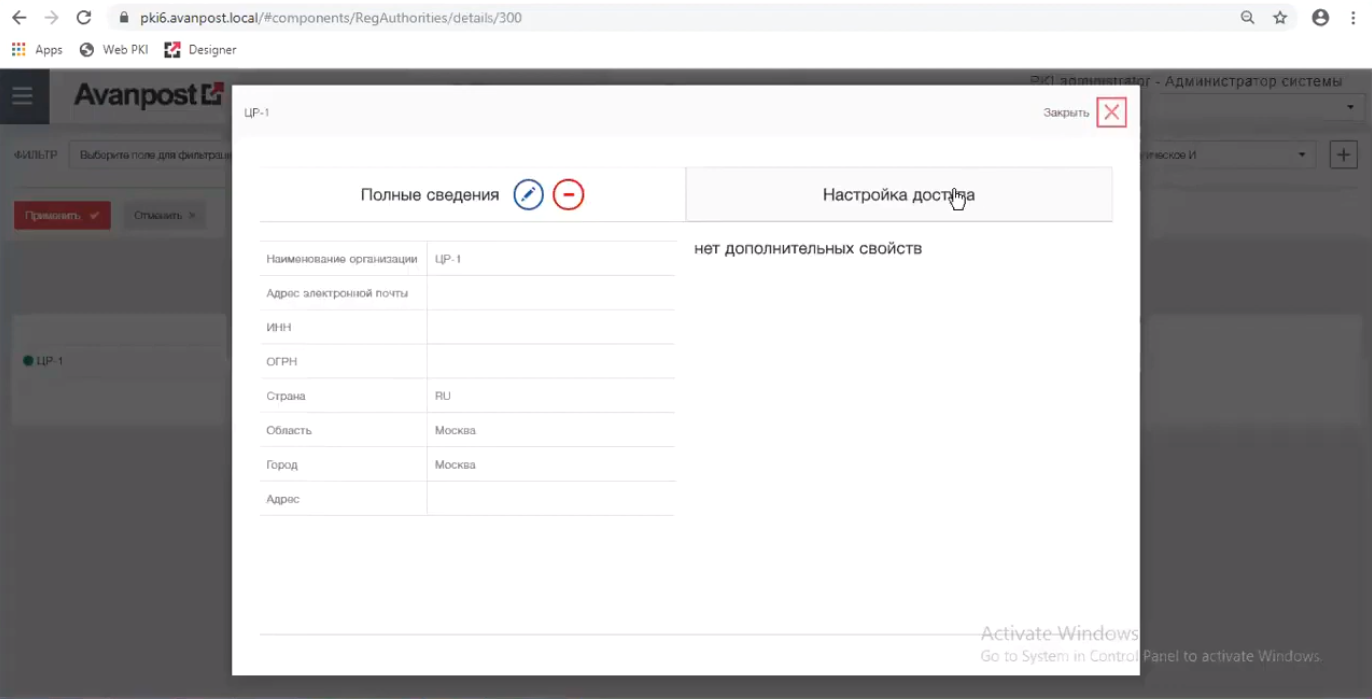Click the plus add button near filter
The width and height of the screenshot is (1372, 699).
[x=1343, y=155]
